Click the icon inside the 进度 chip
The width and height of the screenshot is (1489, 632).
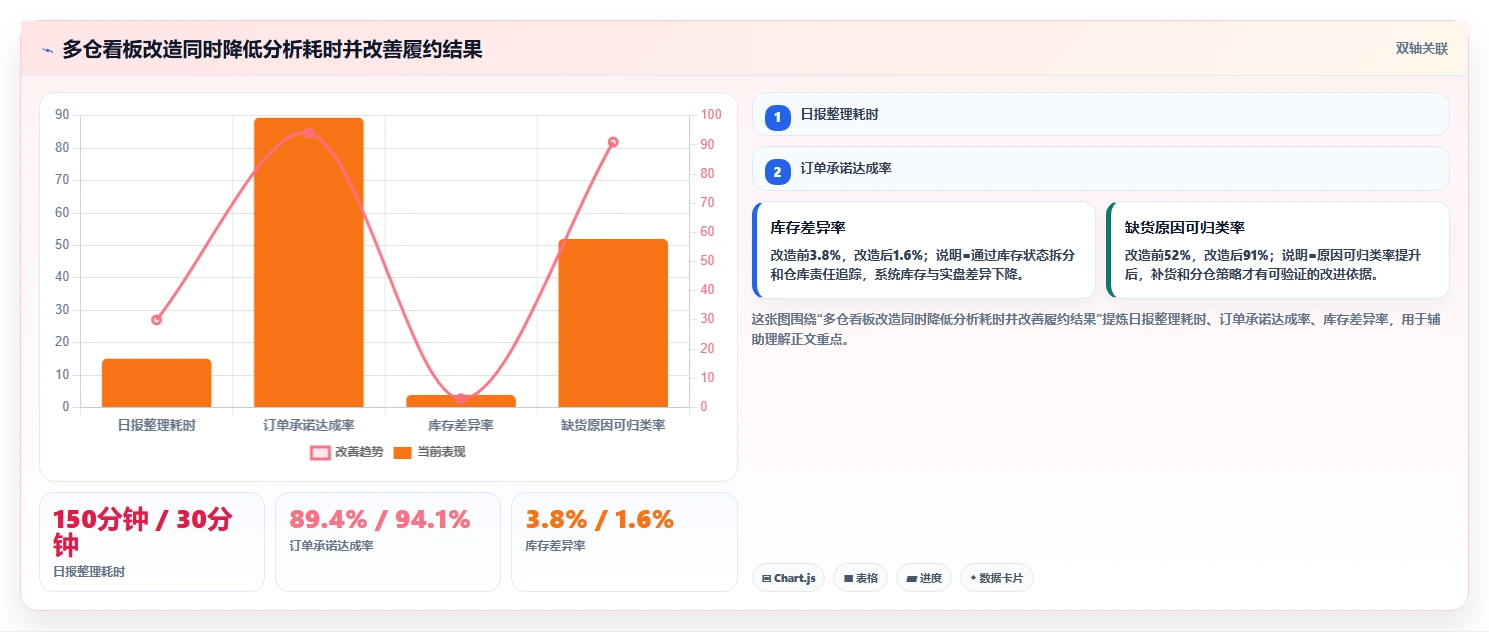tap(912, 578)
